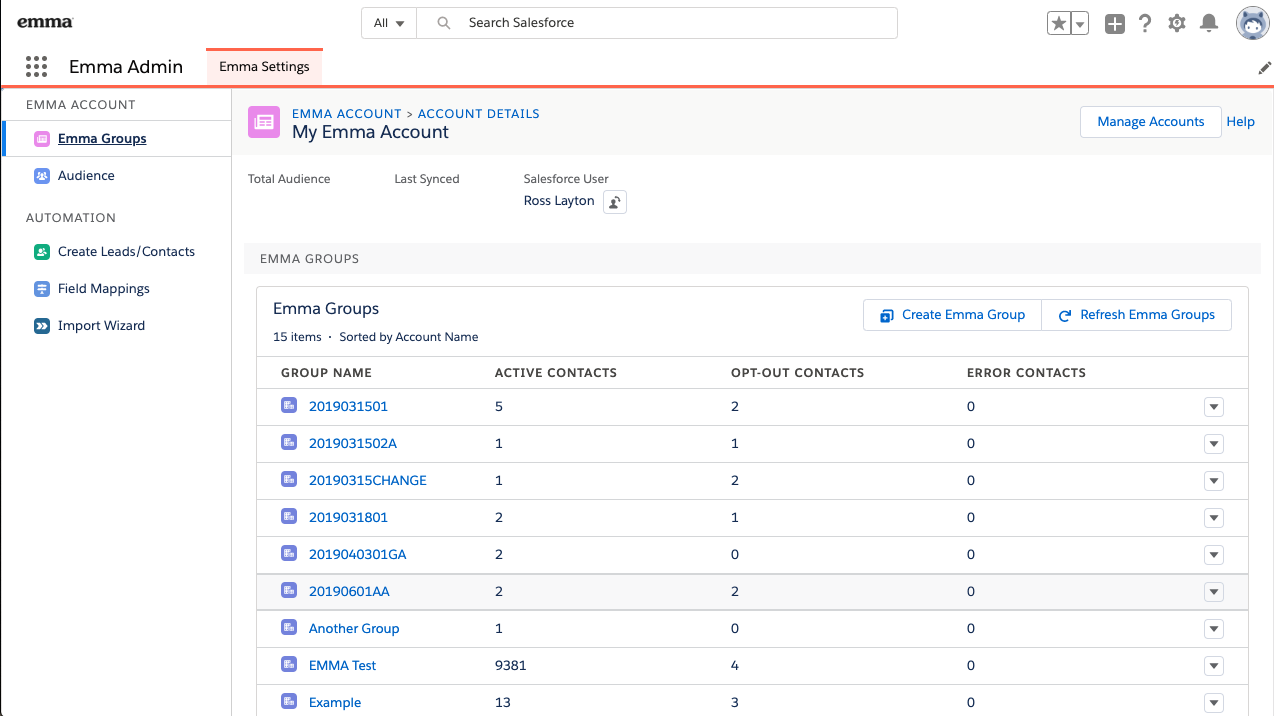Select Audience in sidebar

coord(86,176)
